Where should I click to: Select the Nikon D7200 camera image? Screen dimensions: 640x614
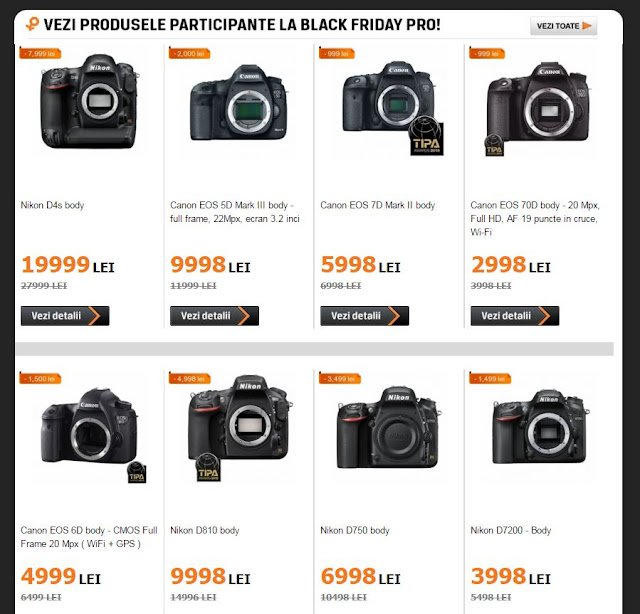540,427
